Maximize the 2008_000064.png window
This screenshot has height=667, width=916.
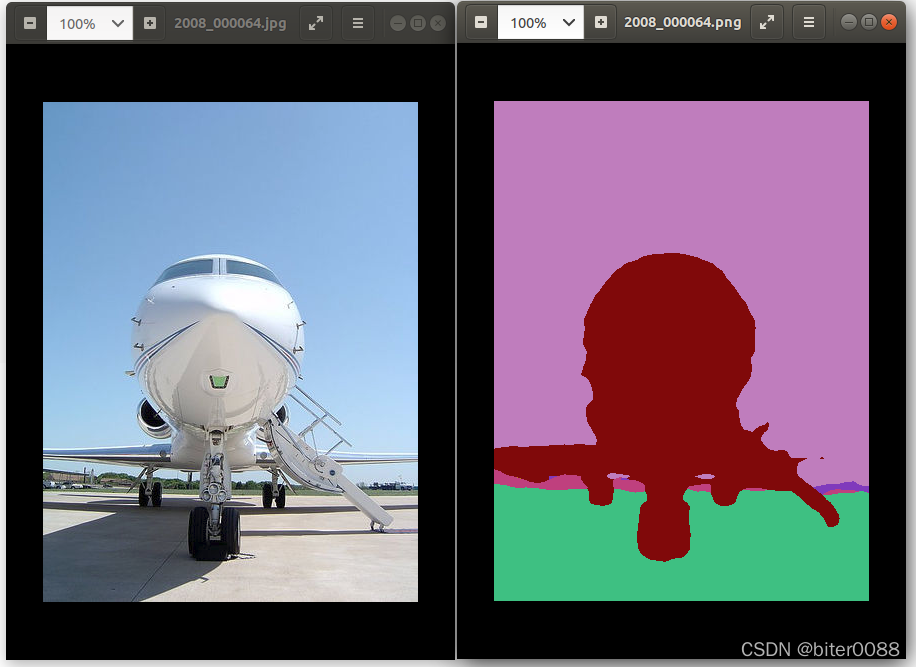(x=869, y=22)
